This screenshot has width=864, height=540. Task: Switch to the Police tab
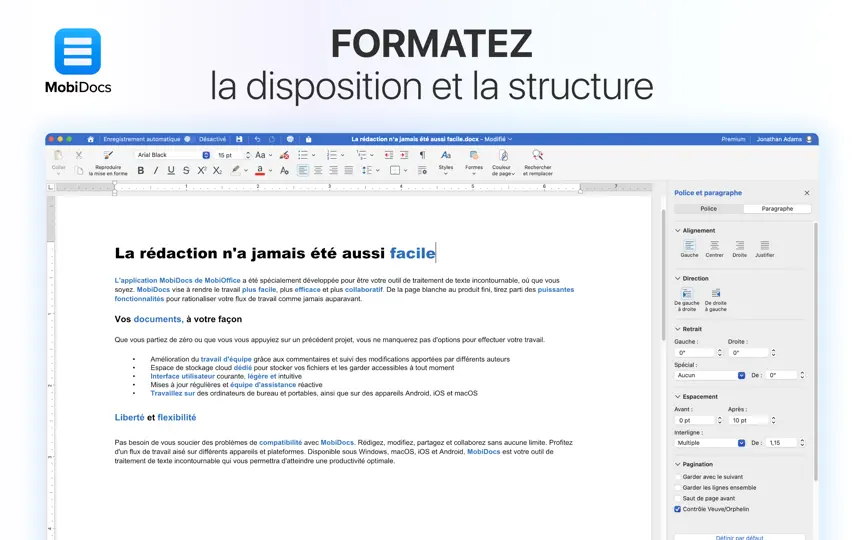(709, 209)
